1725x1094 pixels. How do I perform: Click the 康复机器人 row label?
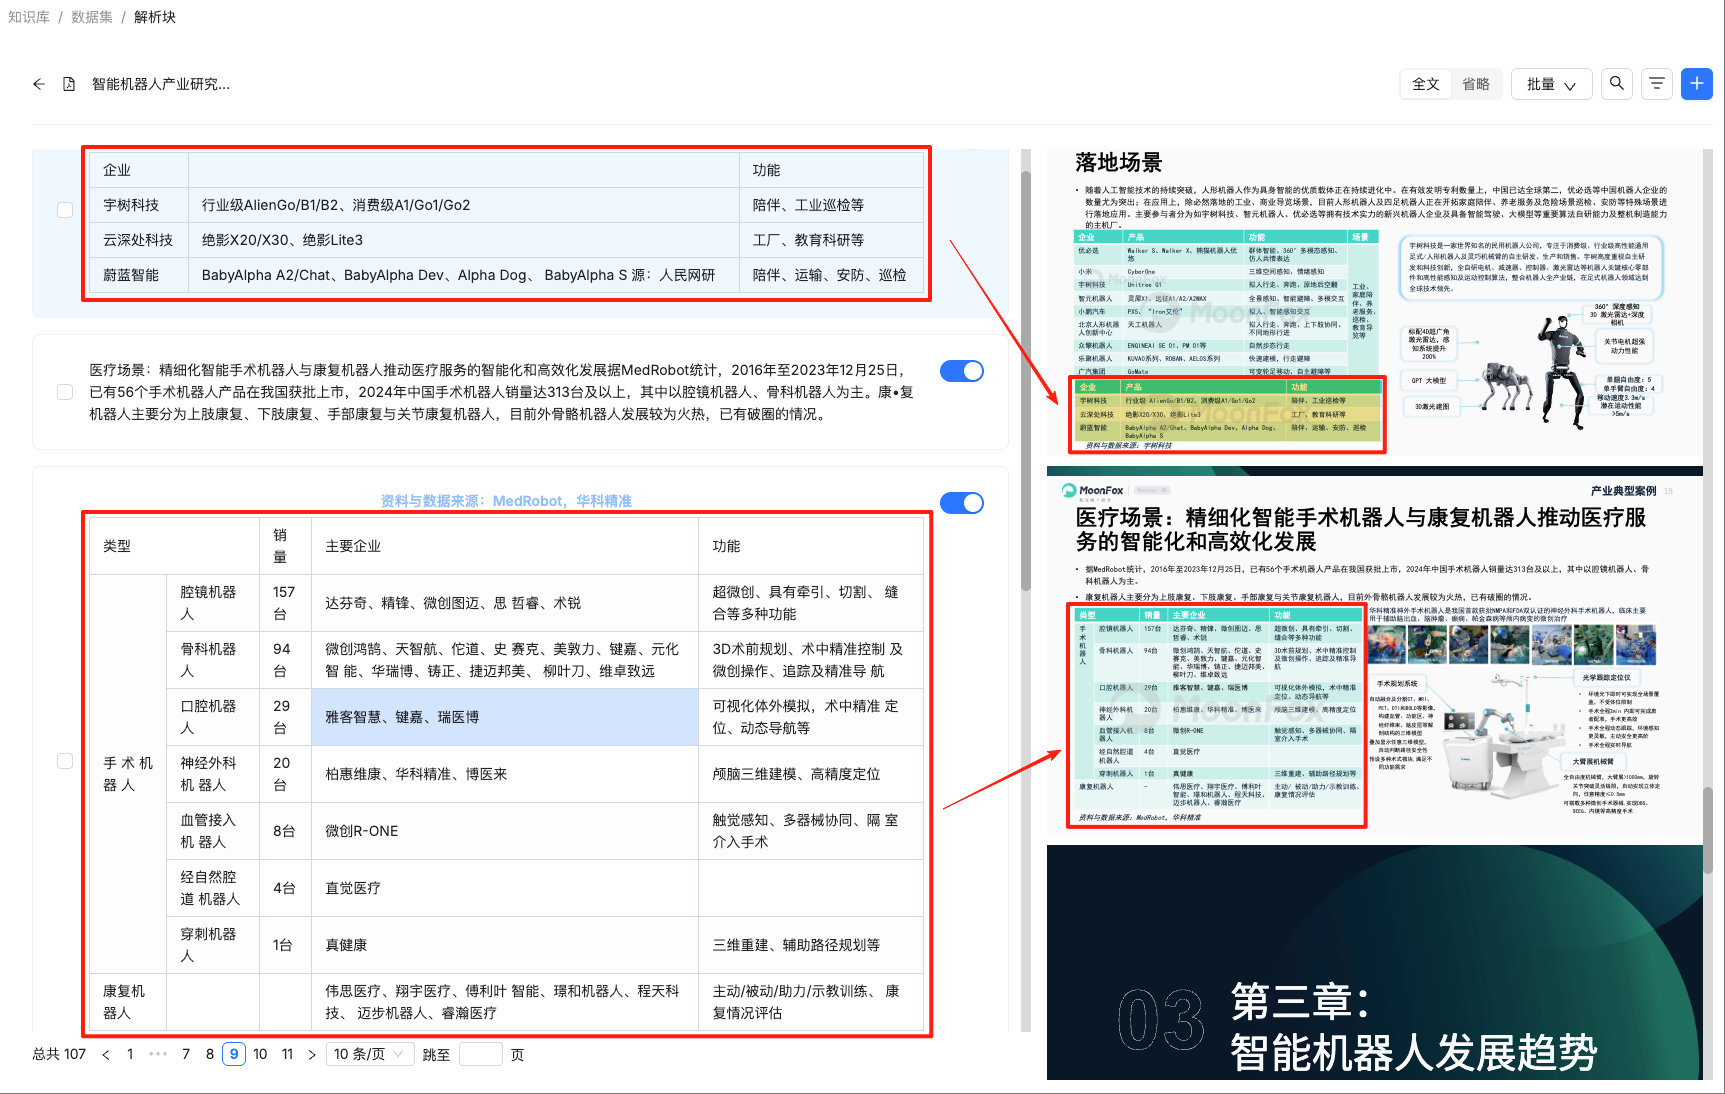click(128, 1002)
